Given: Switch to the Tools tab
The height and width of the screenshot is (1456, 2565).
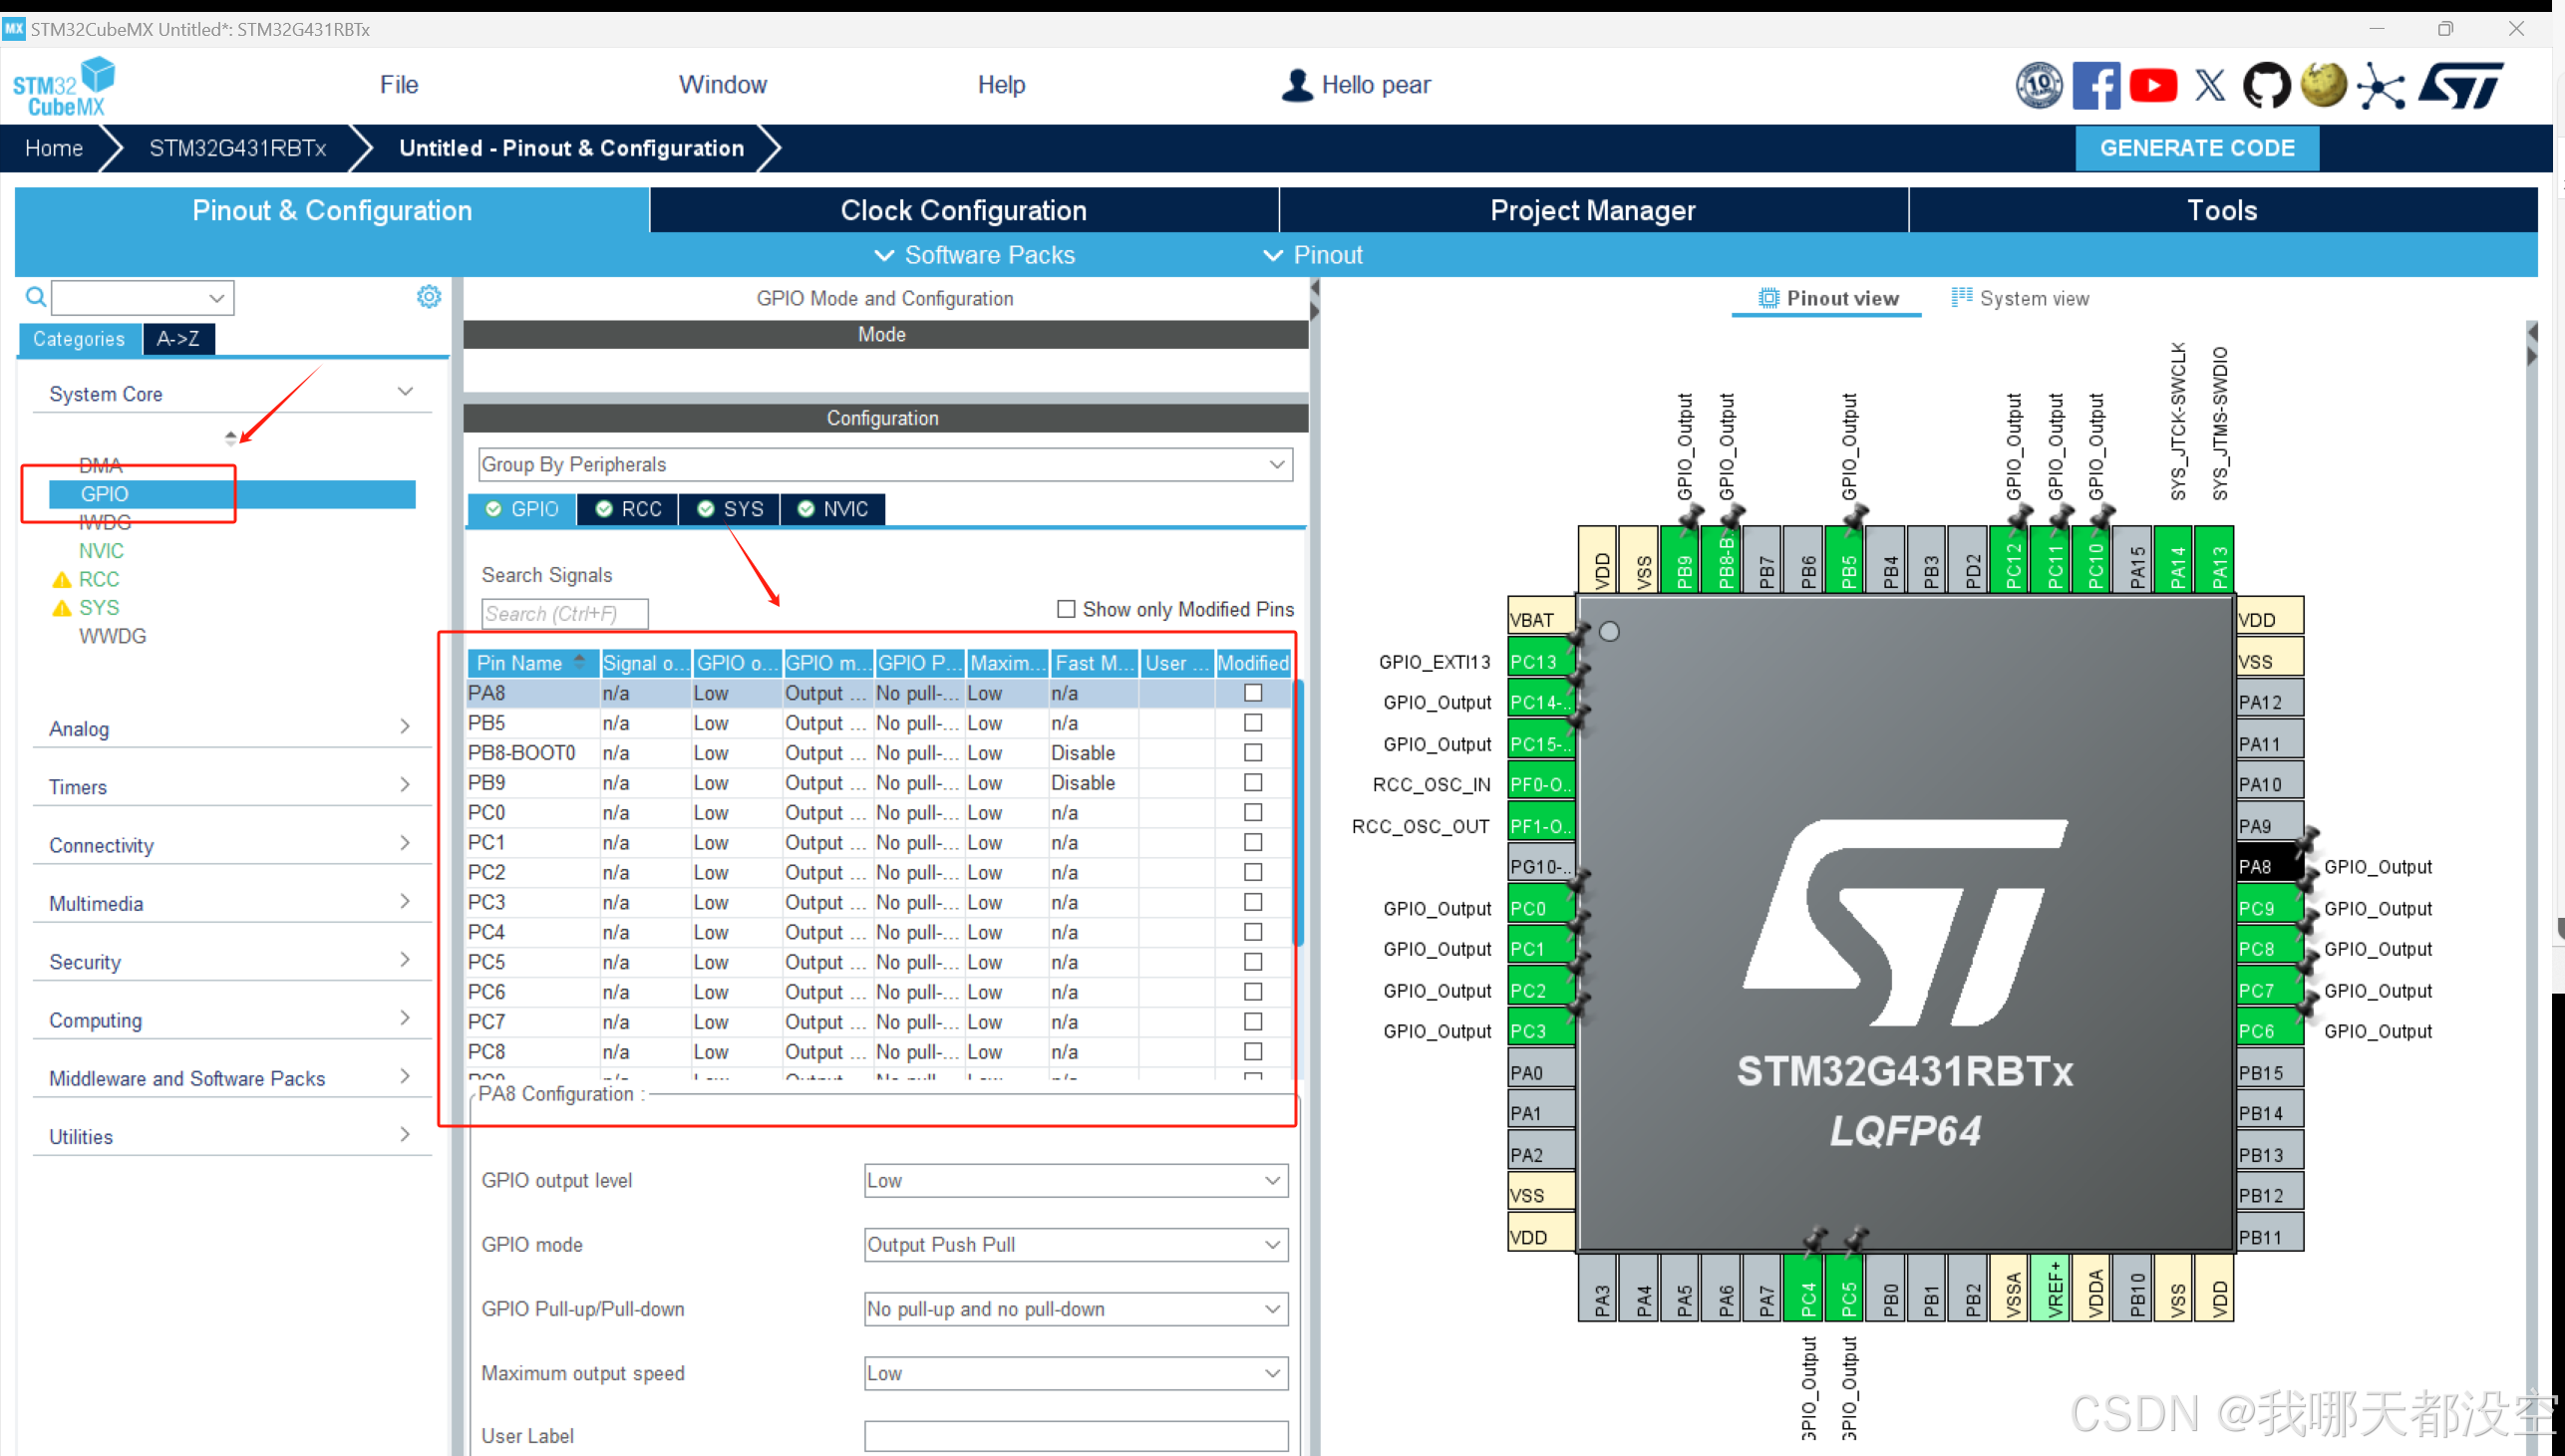Looking at the screenshot, I should pyautogui.click(x=2222, y=210).
